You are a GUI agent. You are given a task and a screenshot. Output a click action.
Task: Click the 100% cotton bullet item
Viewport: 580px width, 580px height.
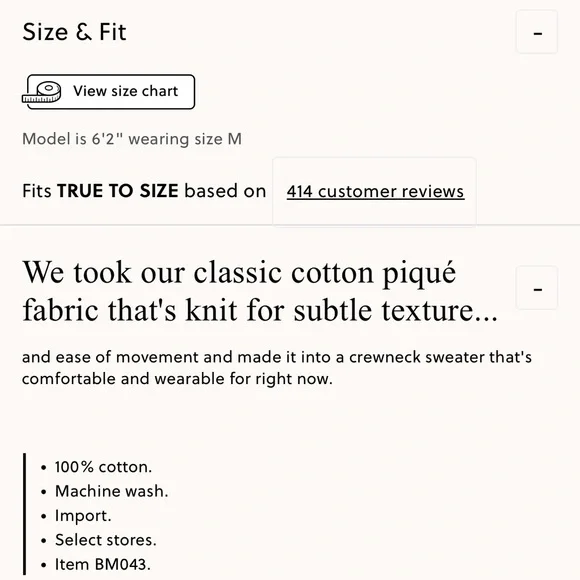(x=103, y=467)
